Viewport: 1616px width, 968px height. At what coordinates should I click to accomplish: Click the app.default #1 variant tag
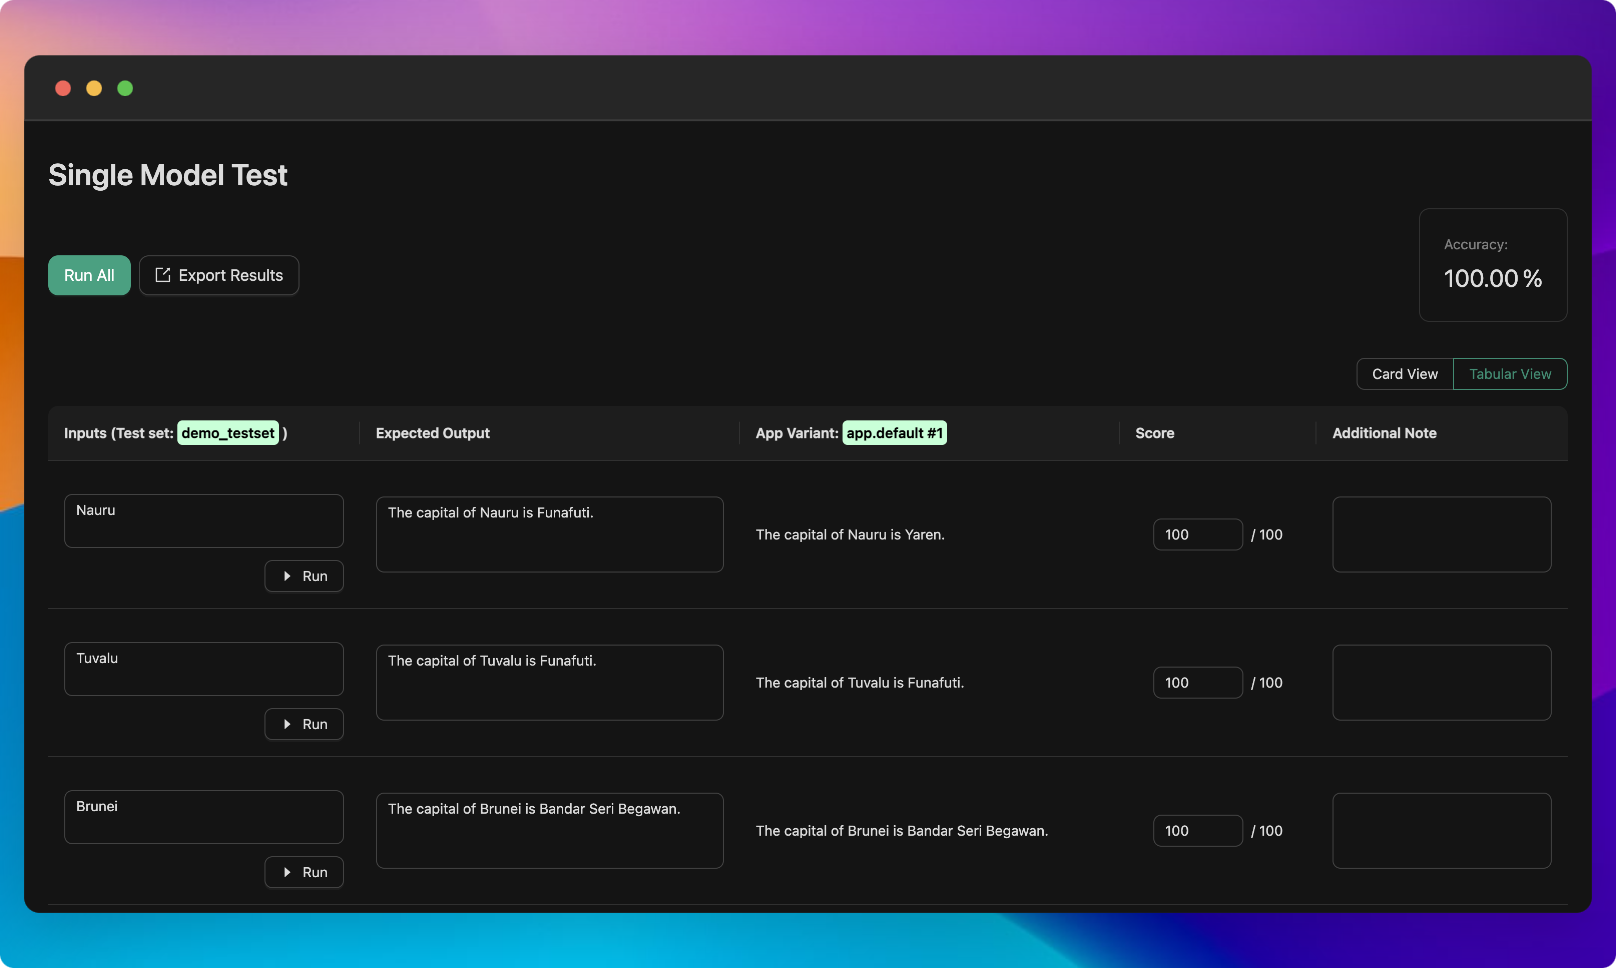tap(895, 433)
